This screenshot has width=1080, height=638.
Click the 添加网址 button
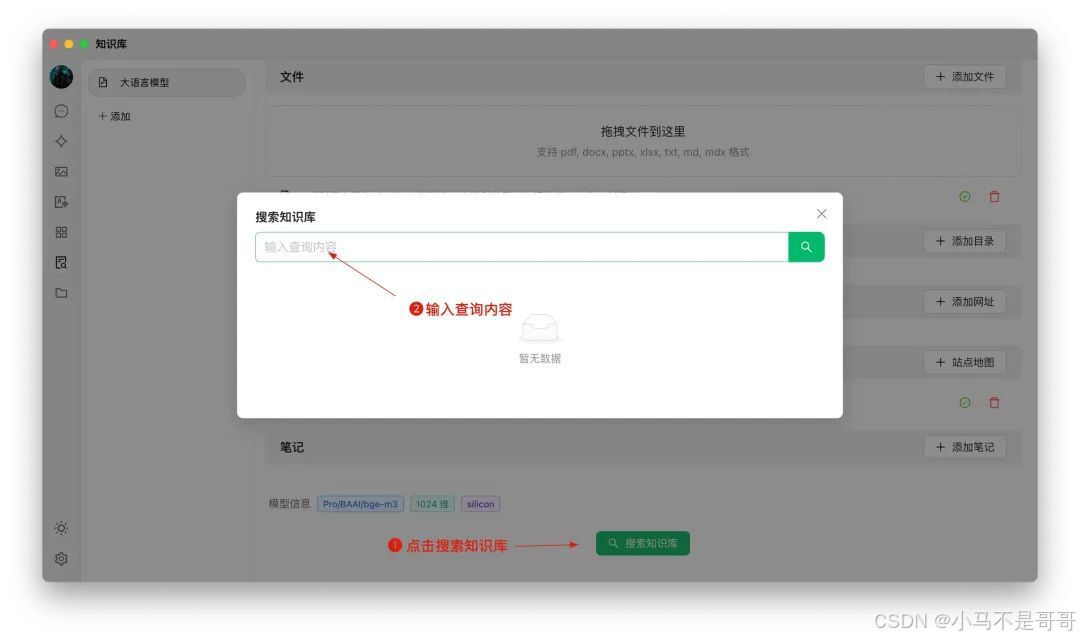(x=964, y=302)
